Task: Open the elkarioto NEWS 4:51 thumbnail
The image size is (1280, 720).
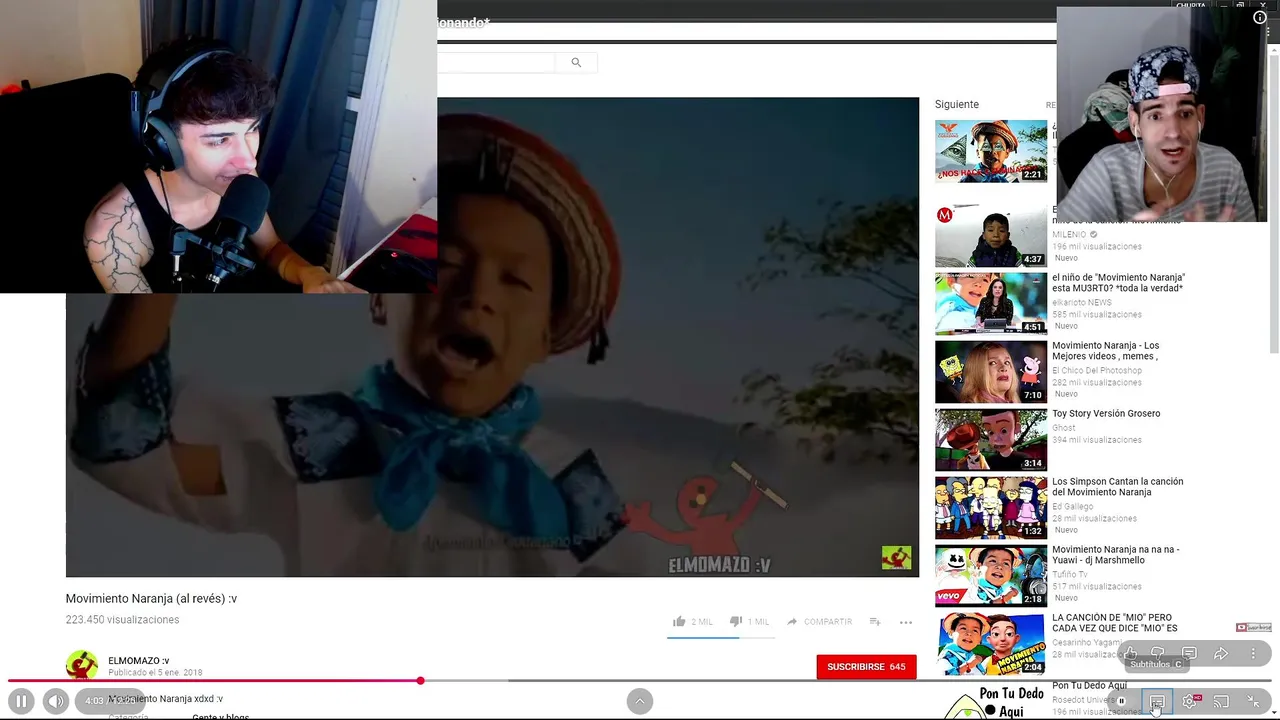Action: [991, 304]
